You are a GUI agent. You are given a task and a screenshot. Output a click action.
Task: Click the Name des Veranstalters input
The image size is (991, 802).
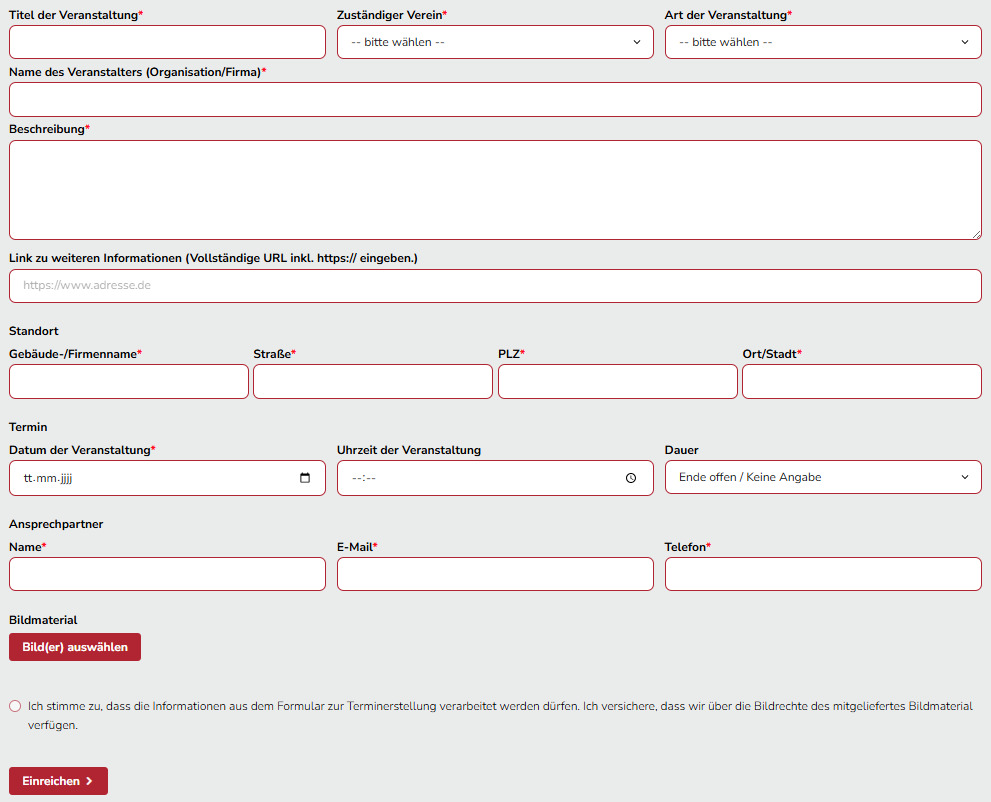tap(495, 100)
